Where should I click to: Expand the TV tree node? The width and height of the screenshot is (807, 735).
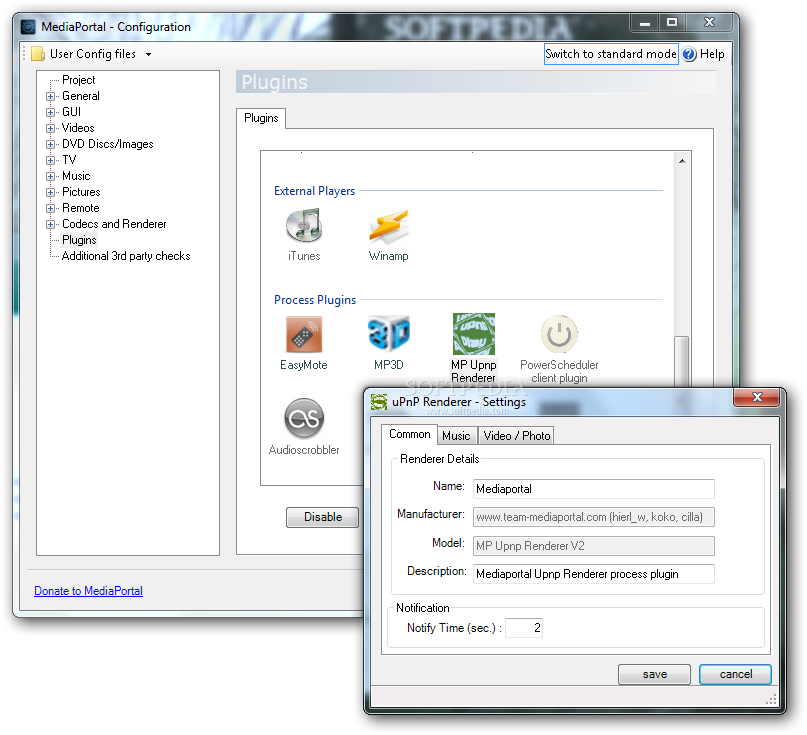point(50,160)
